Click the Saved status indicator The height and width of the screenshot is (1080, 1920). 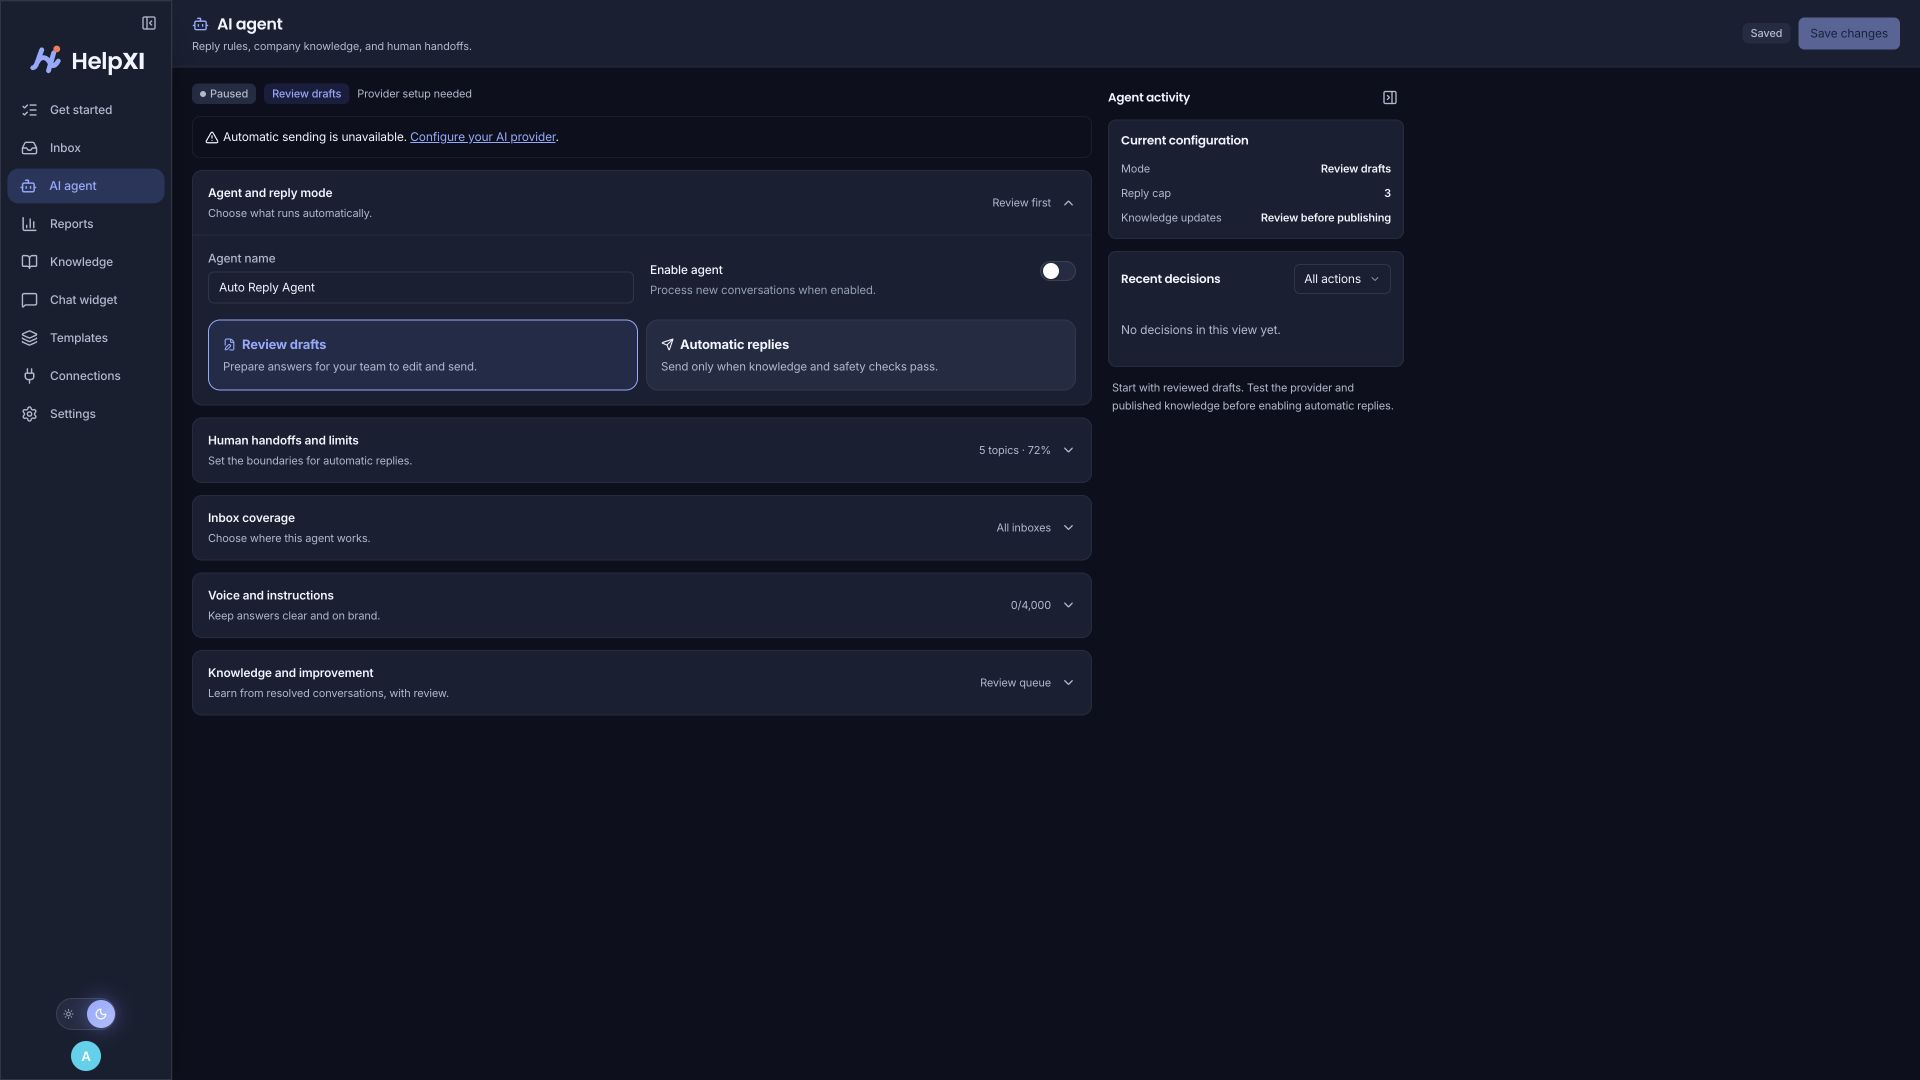tap(1765, 33)
